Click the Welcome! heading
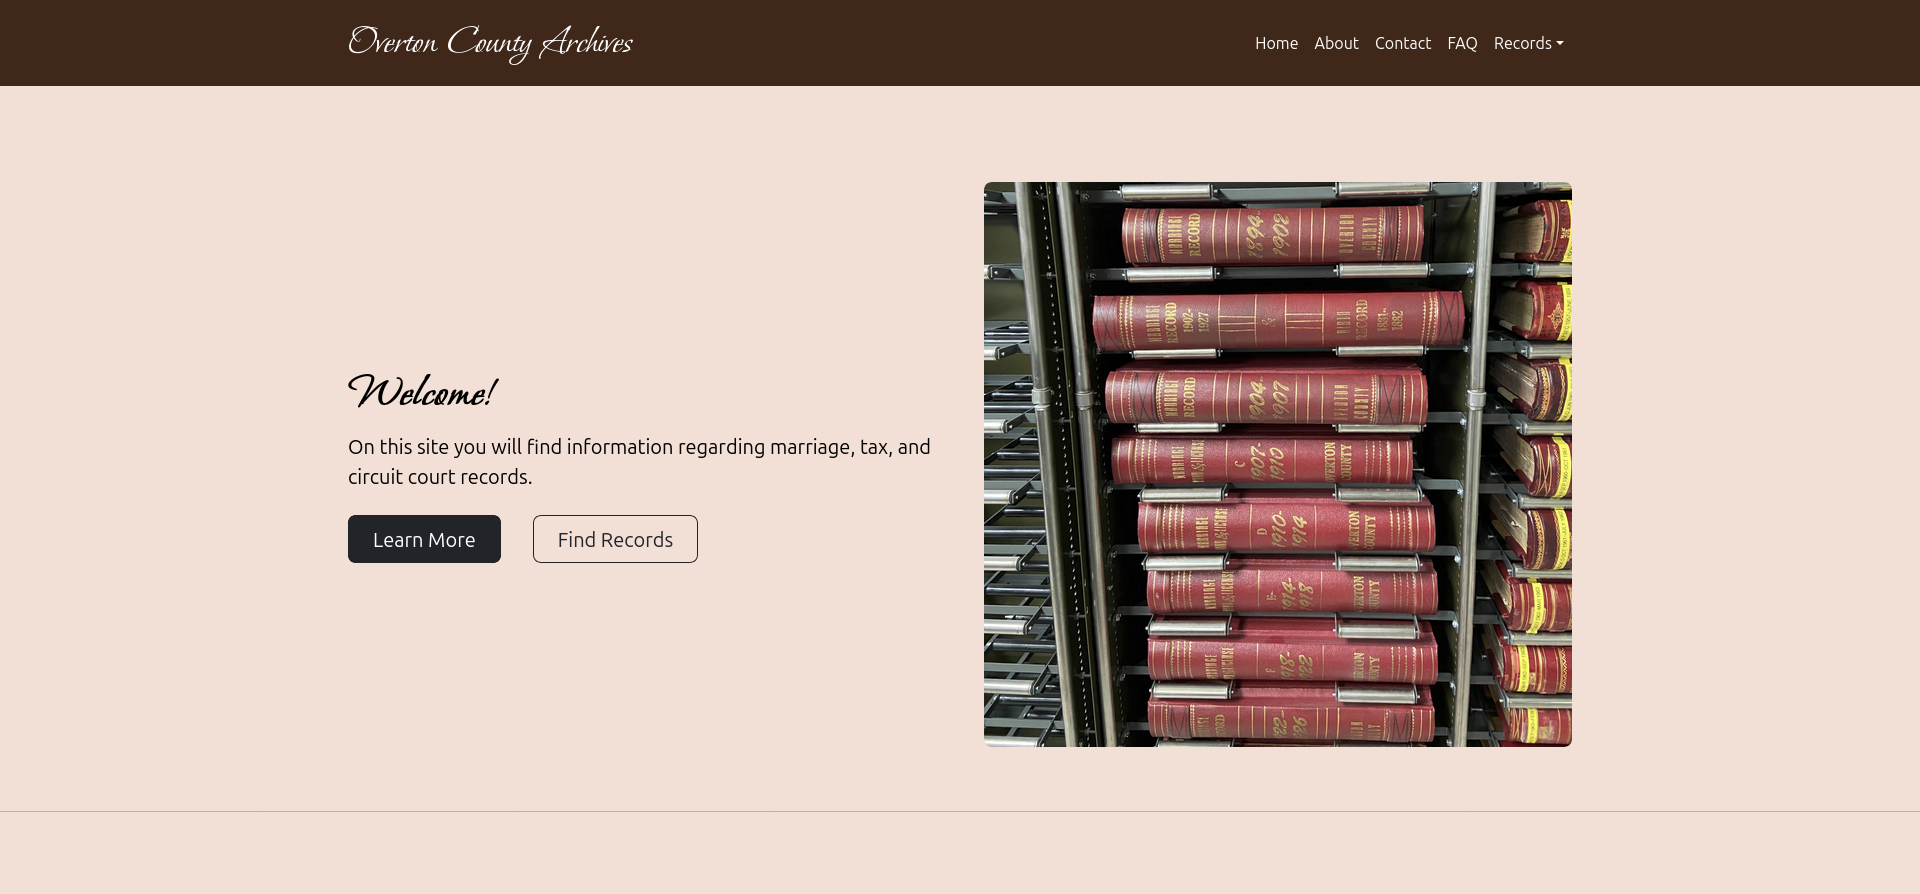 click(x=422, y=392)
